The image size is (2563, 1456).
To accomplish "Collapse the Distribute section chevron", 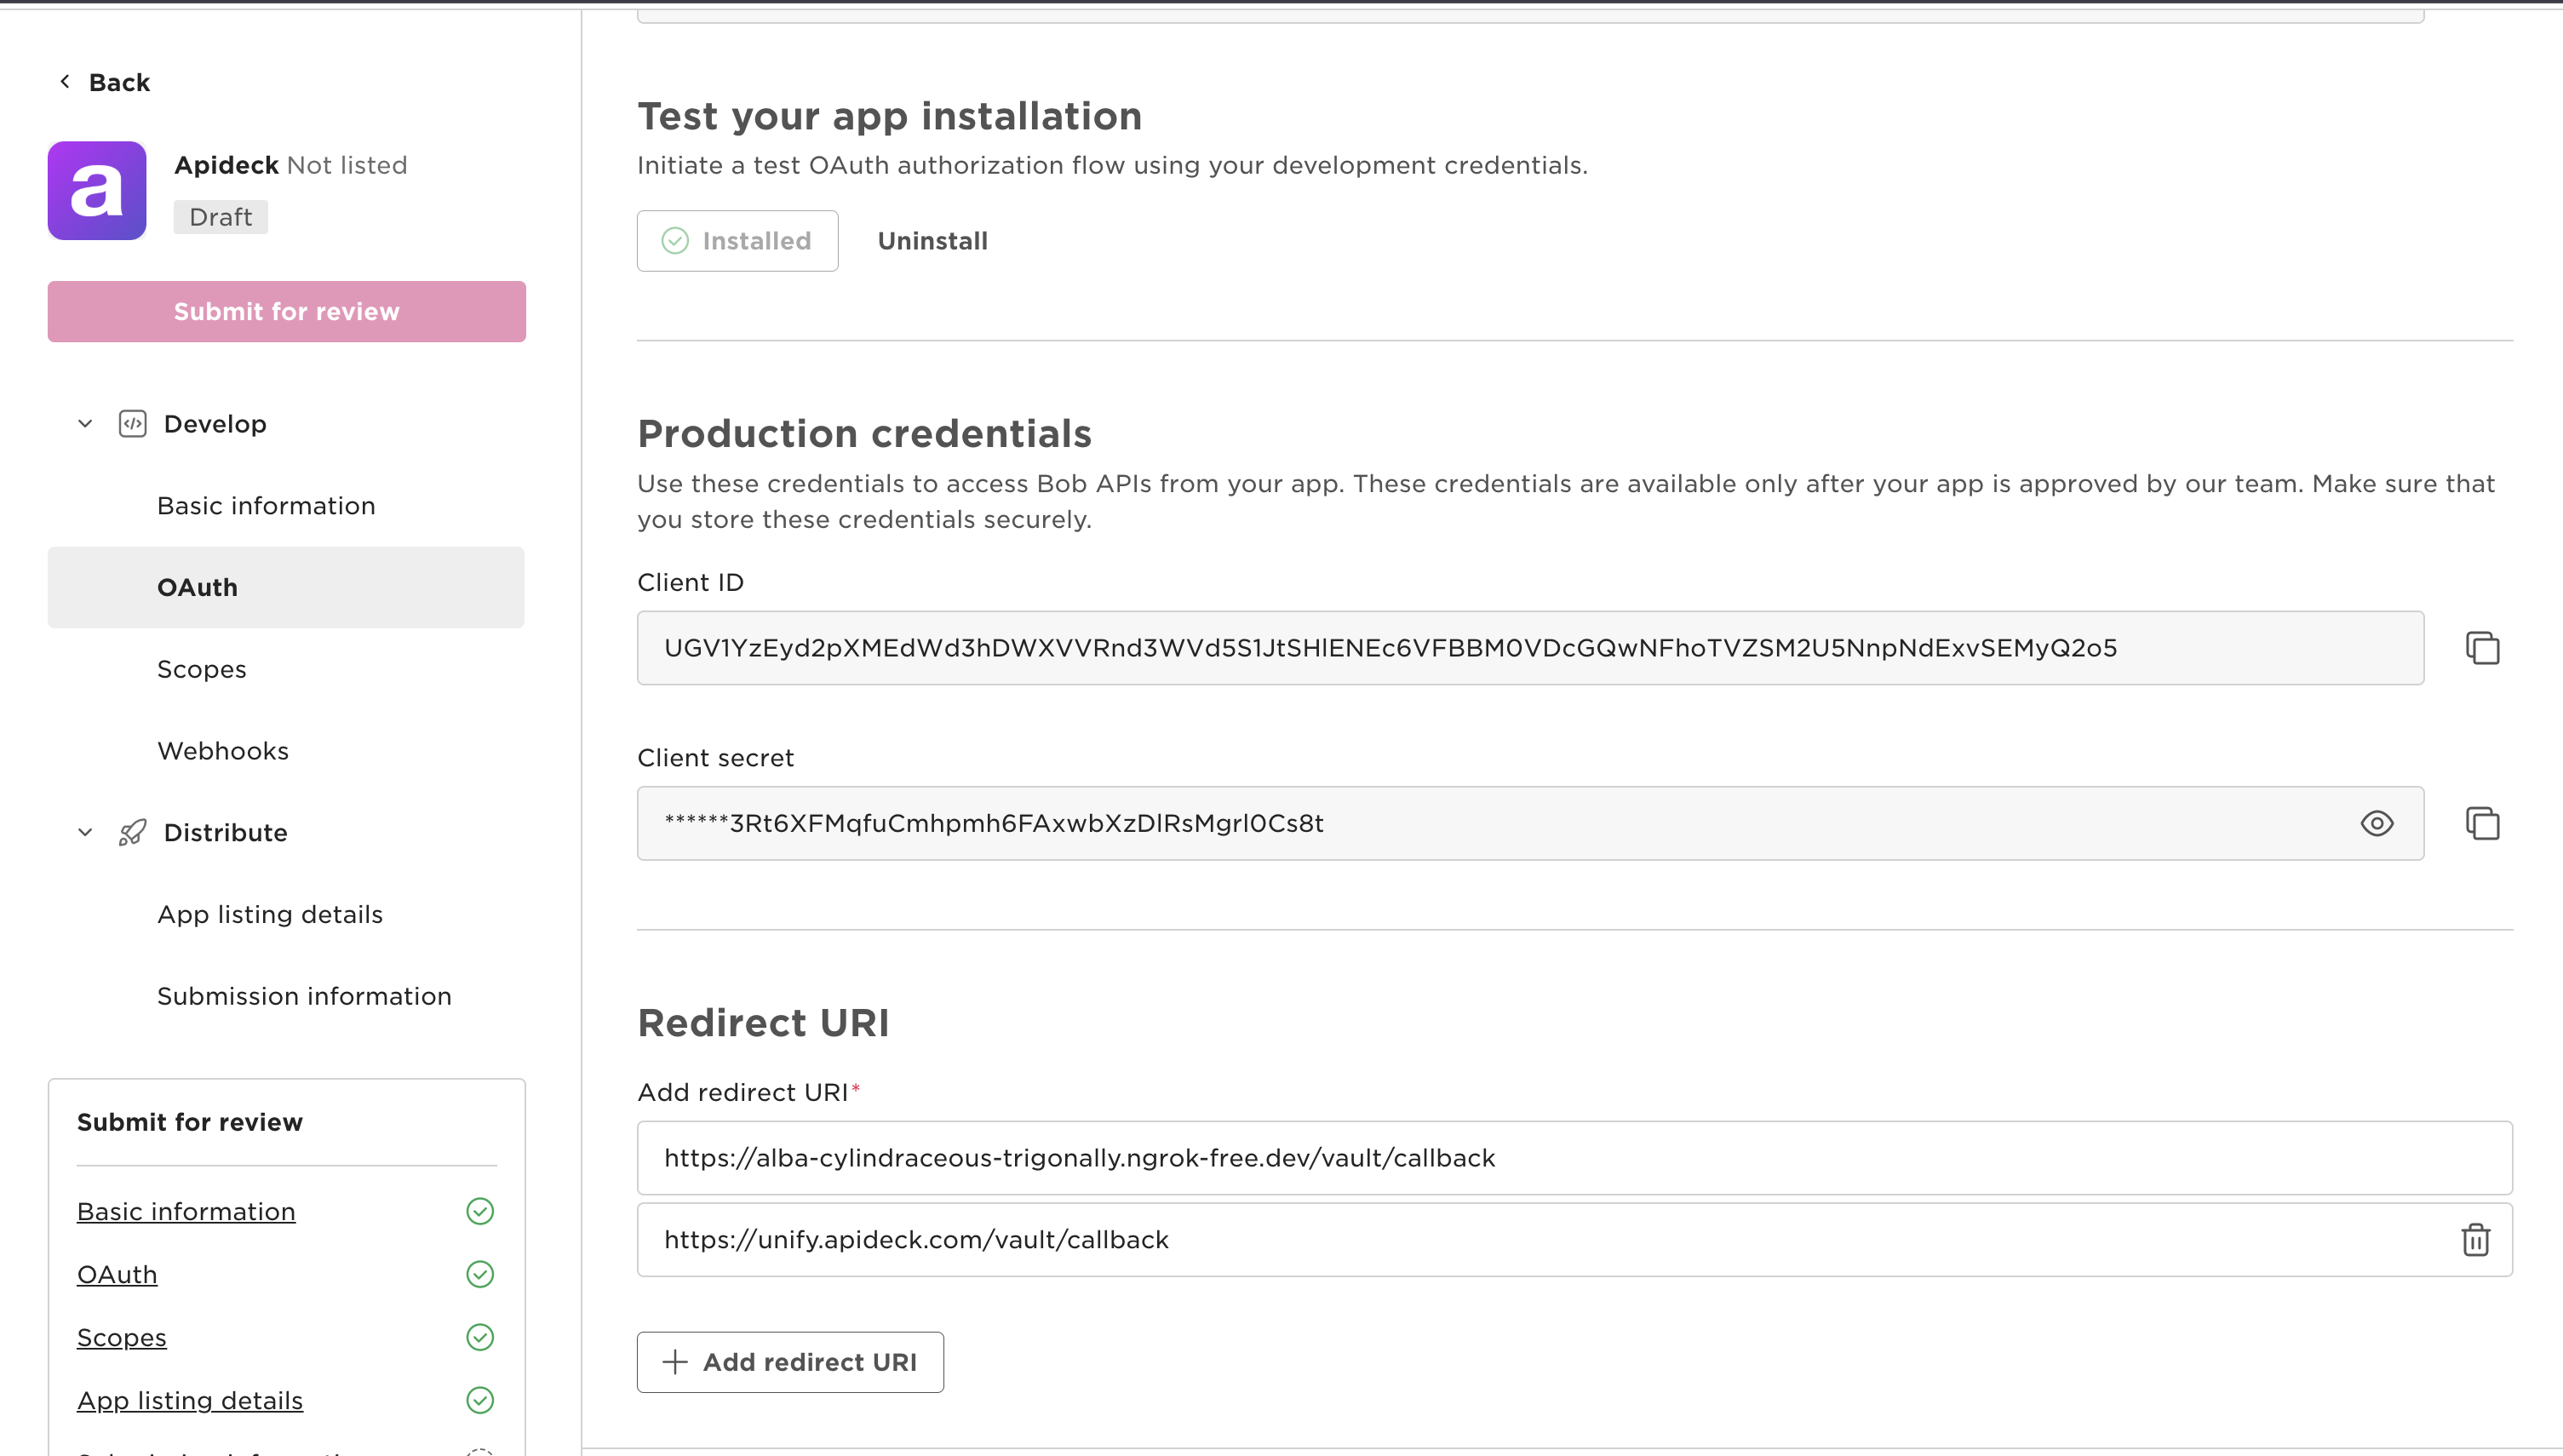I will (x=85, y=832).
